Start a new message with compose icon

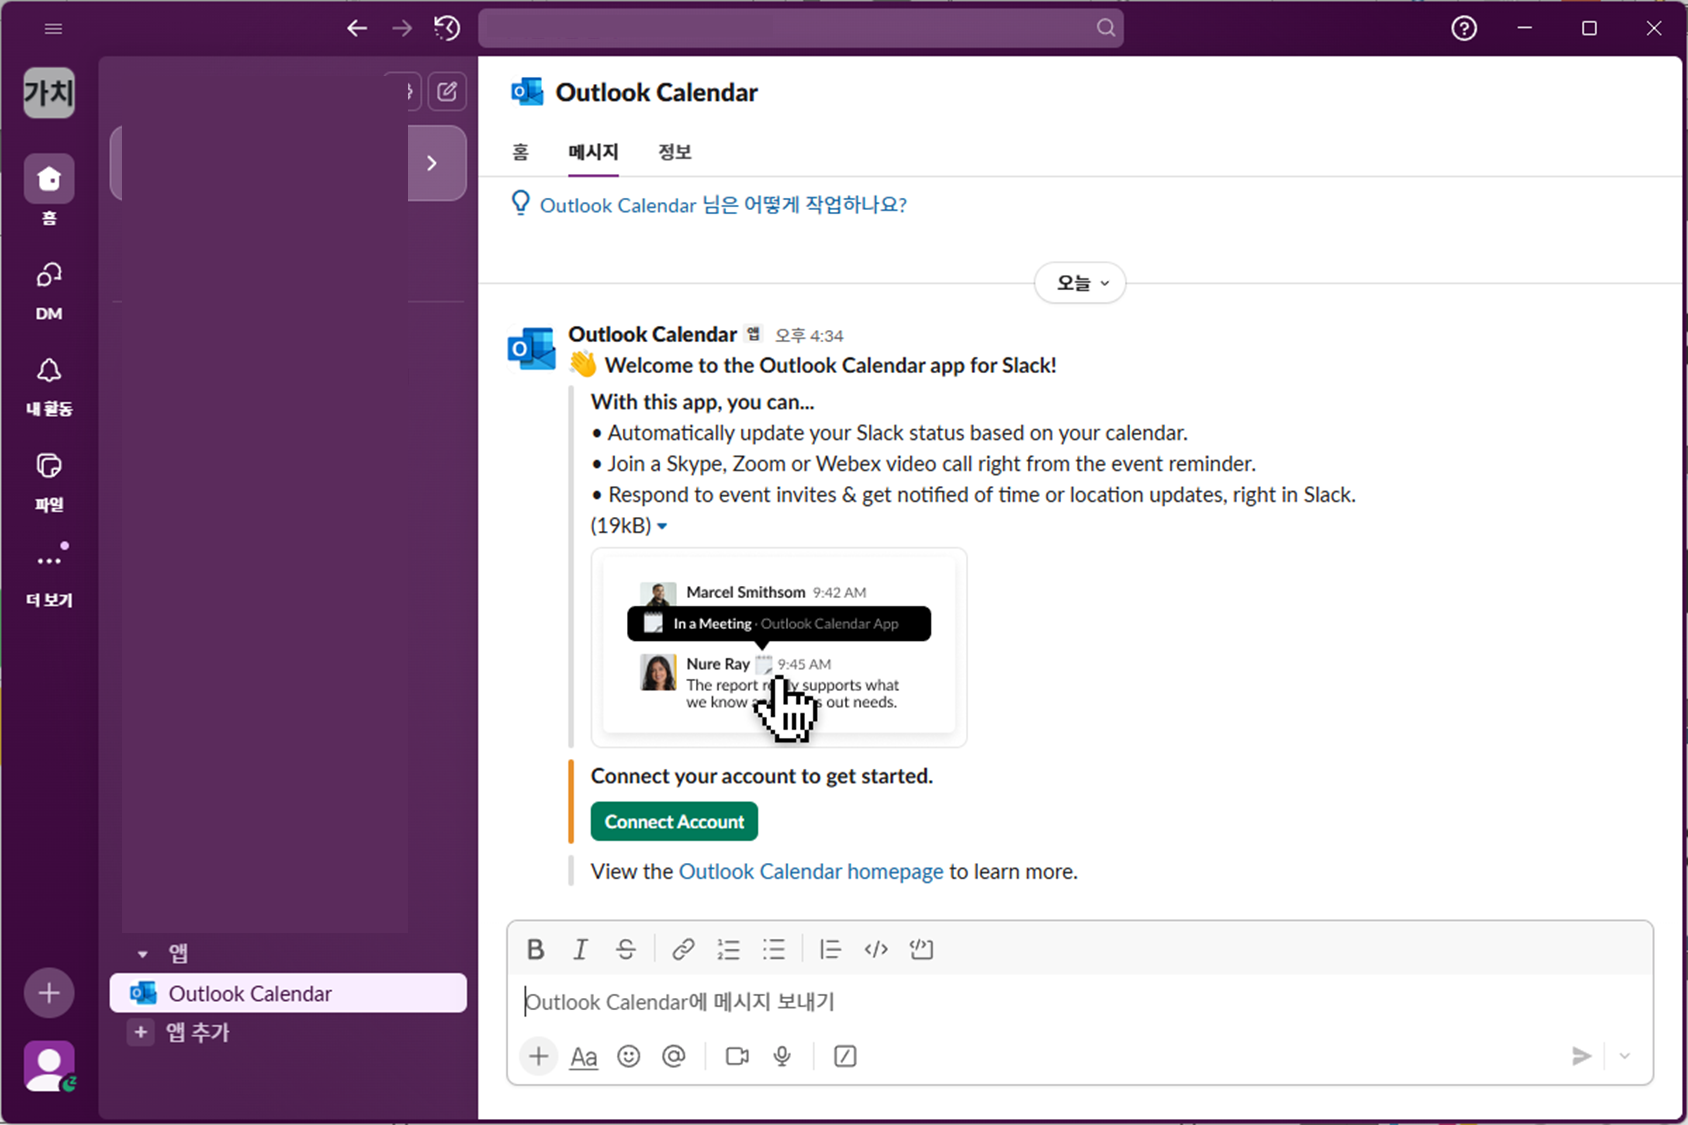pos(447,92)
